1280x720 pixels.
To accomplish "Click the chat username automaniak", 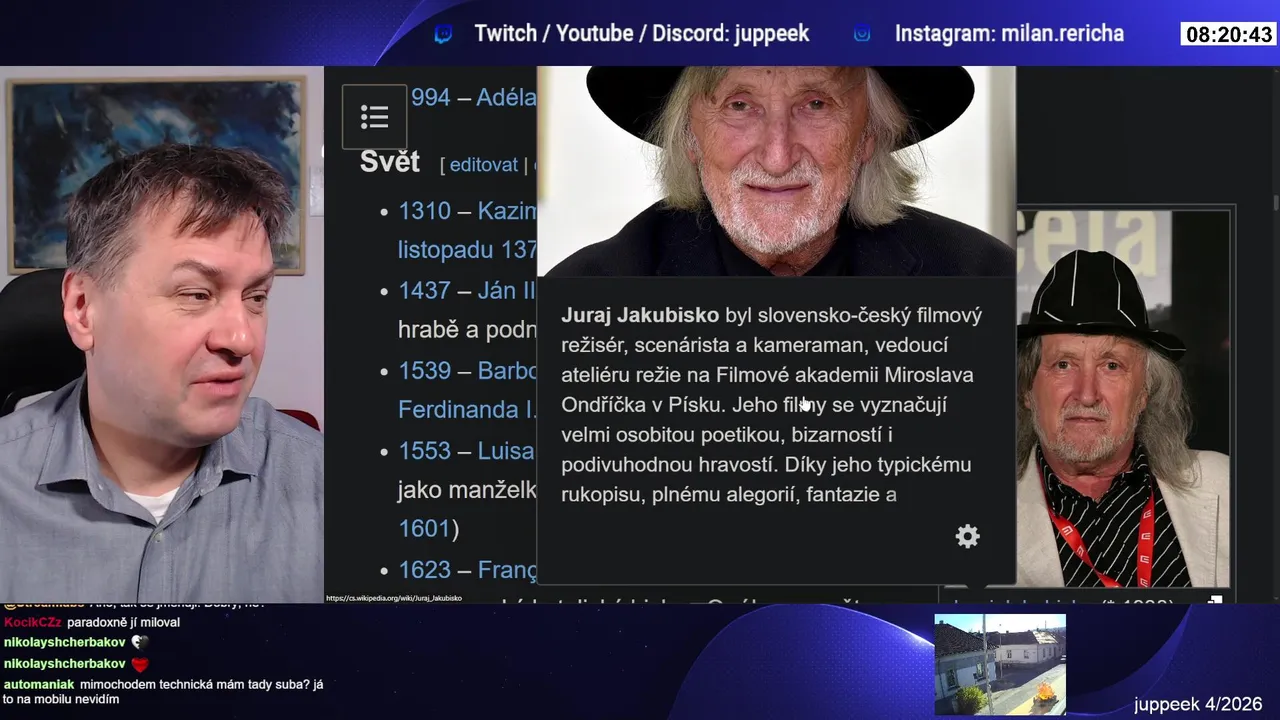I will 39,685.
